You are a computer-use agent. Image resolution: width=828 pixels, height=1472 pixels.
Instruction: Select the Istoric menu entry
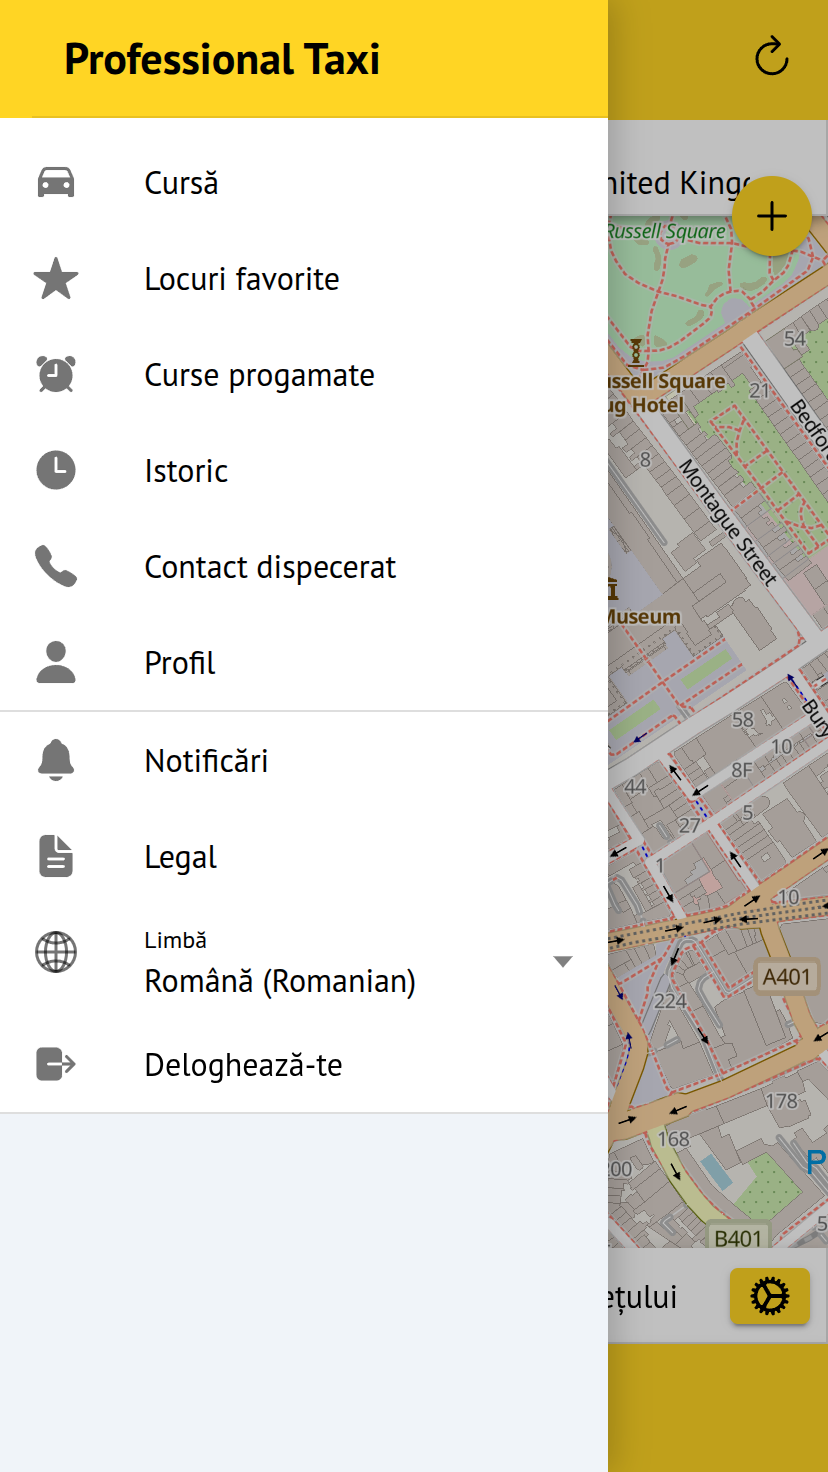(186, 471)
